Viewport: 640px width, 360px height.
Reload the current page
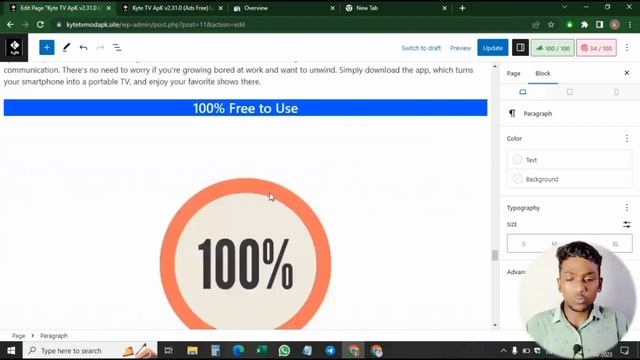[40, 24]
